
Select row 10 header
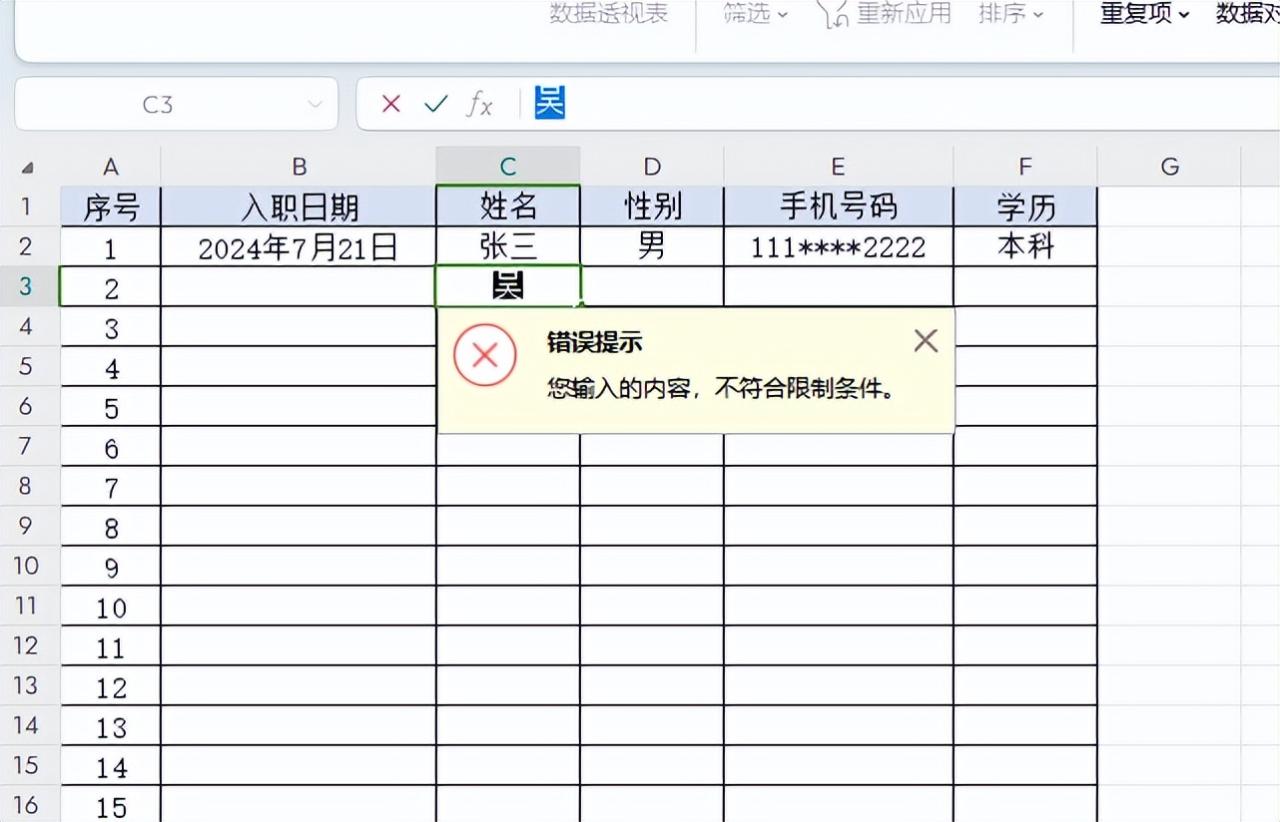pyautogui.click(x=27, y=566)
